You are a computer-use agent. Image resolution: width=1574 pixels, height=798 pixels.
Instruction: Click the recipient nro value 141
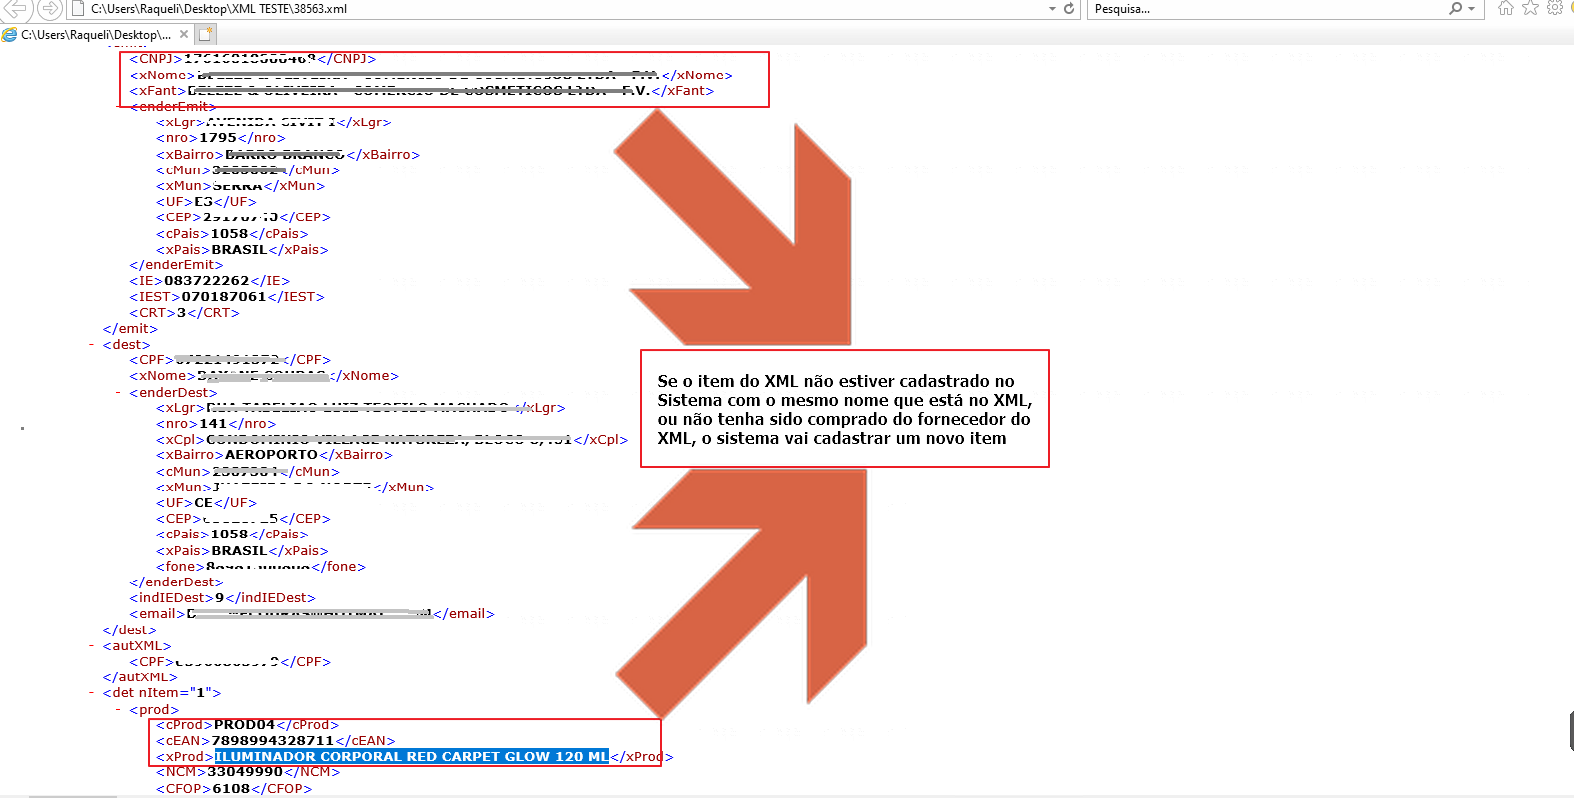[214, 424]
